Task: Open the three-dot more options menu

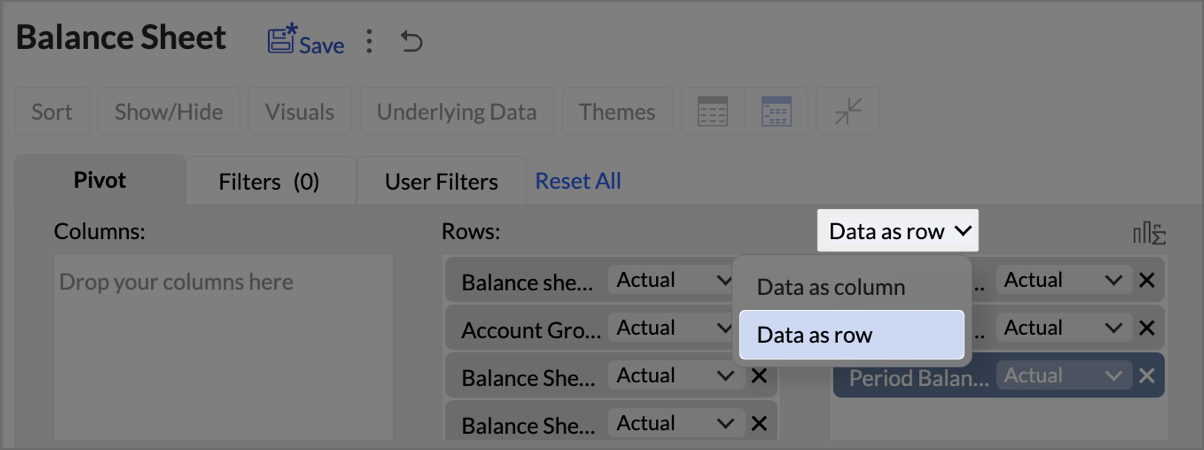Action: point(369,42)
